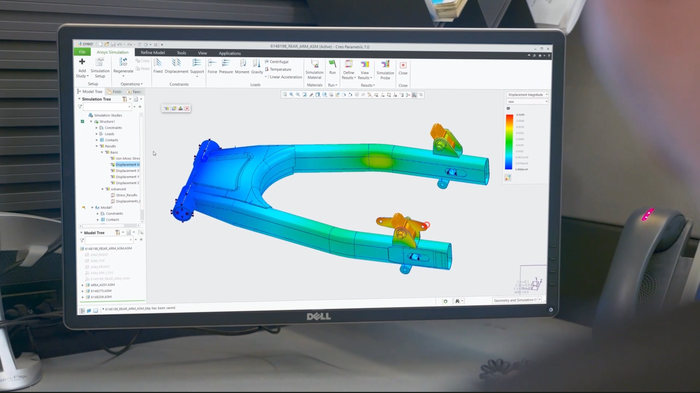
Task: Open the Simulation Probe tool
Action: click(x=385, y=70)
